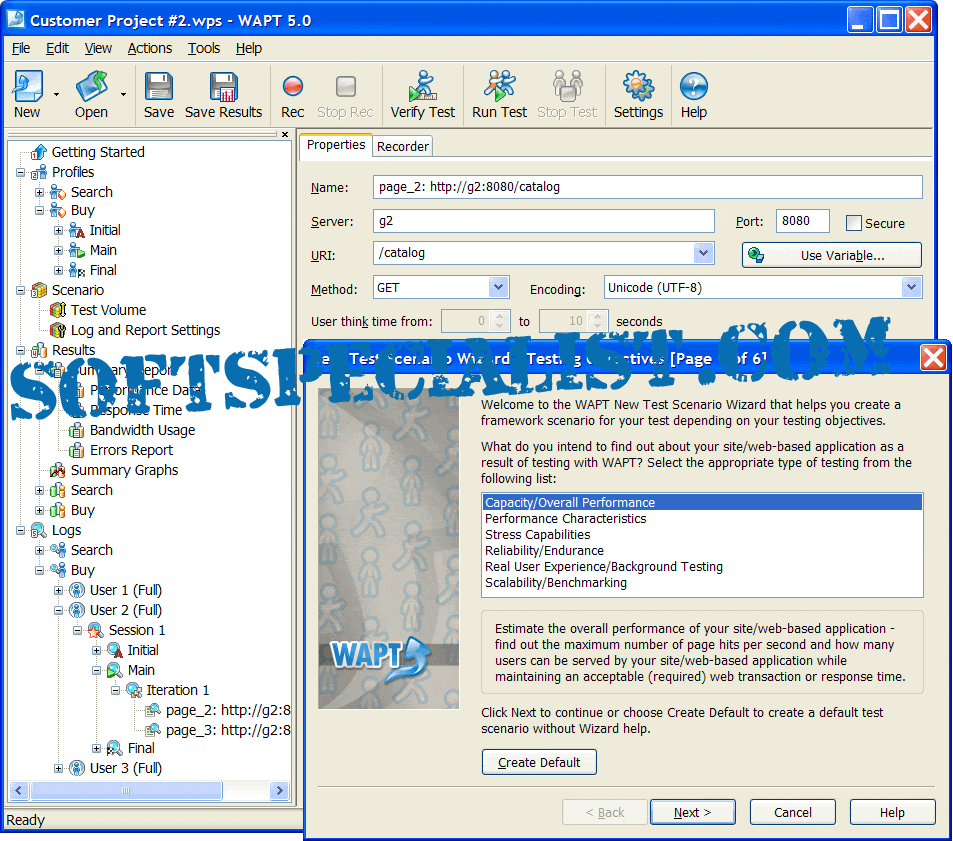Click the Iteration 1 icon
The height and width of the screenshot is (841, 953).
[134, 690]
